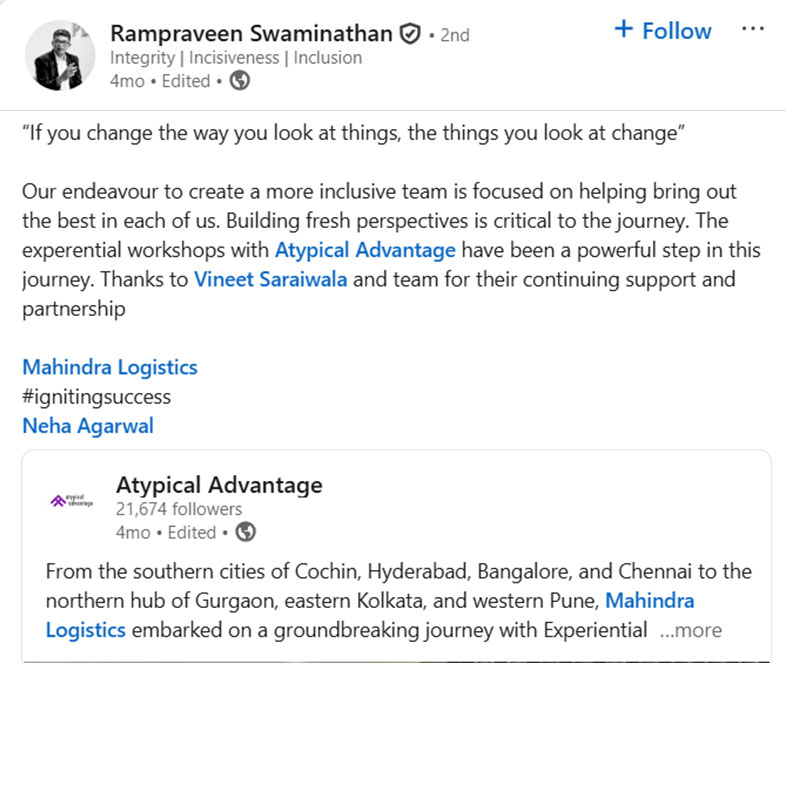The height and width of the screenshot is (800, 786).
Task: Open the Atypical Advantage mention in post
Action: click(x=365, y=251)
